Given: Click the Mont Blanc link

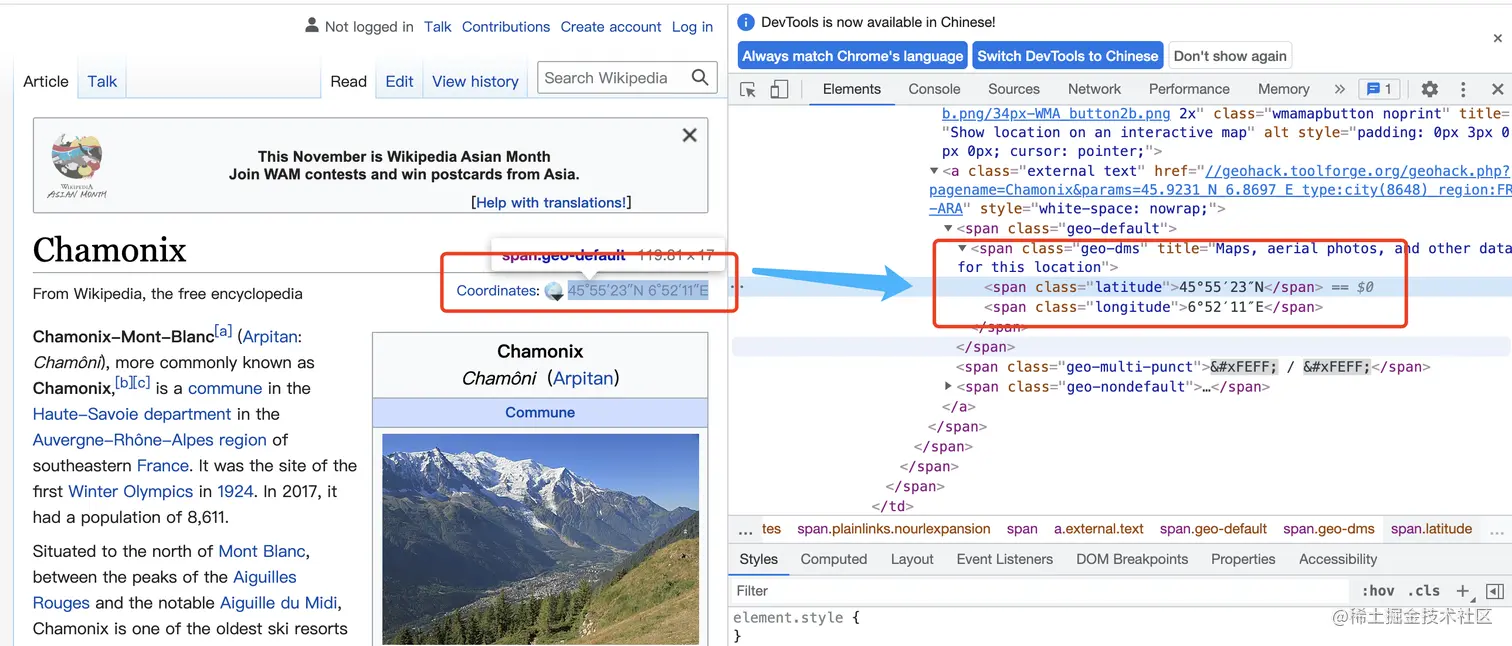Looking at the screenshot, I should pyautogui.click(x=263, y=551).
